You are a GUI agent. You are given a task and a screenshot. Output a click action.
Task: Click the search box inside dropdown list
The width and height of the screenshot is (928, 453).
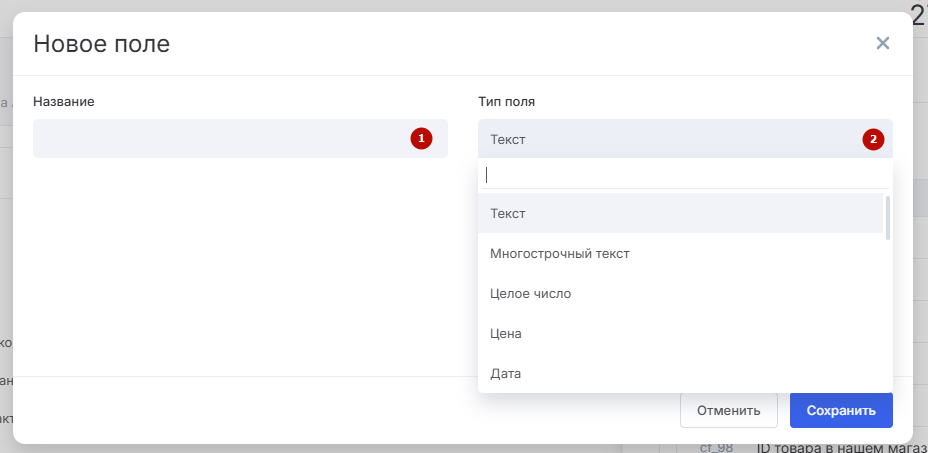click(685, 175)
